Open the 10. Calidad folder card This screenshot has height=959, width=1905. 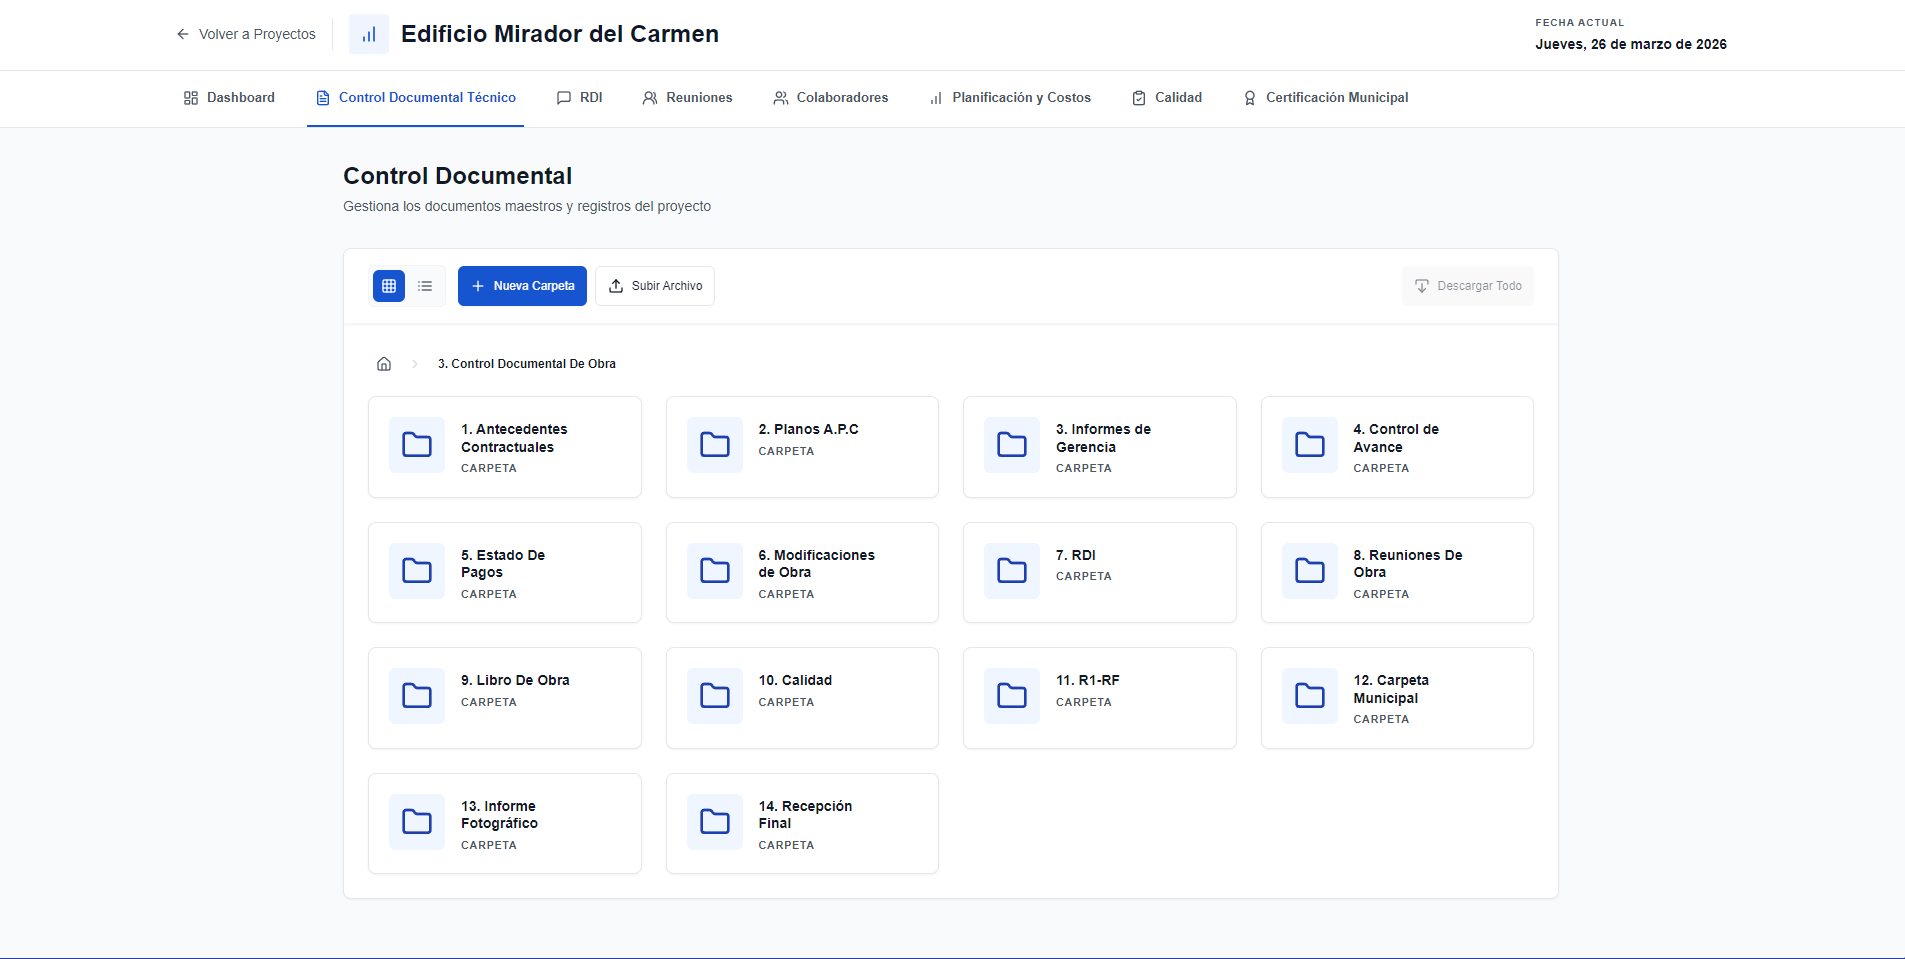802,698
